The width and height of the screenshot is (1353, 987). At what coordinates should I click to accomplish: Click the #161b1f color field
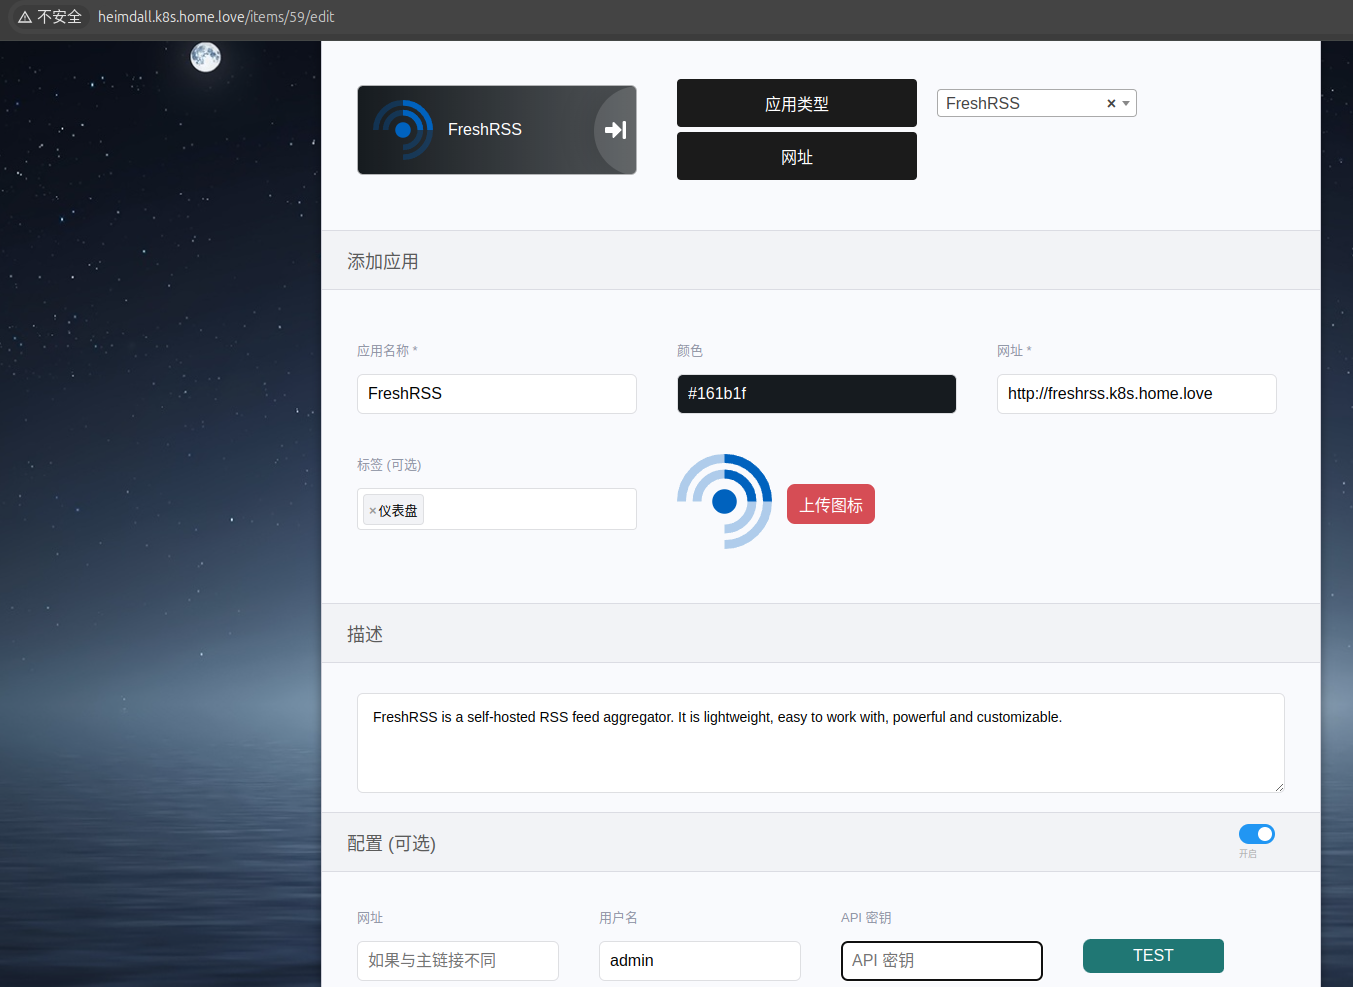(x=817, y=394)
